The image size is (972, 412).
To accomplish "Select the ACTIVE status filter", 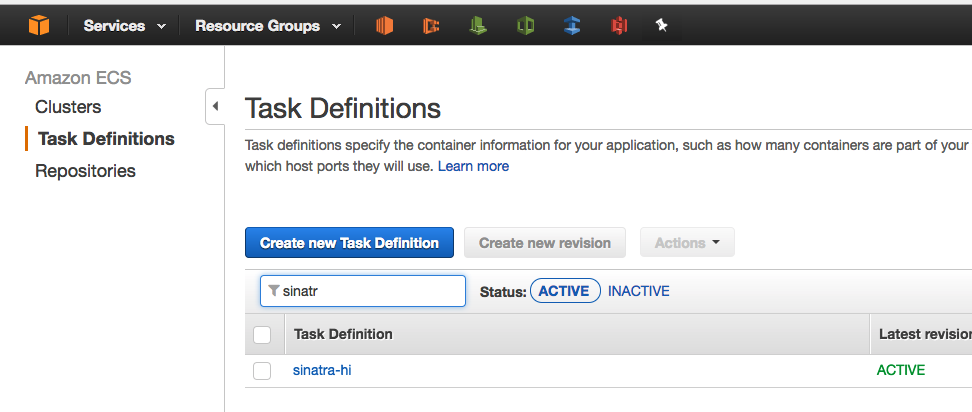I will pos(565,291).
